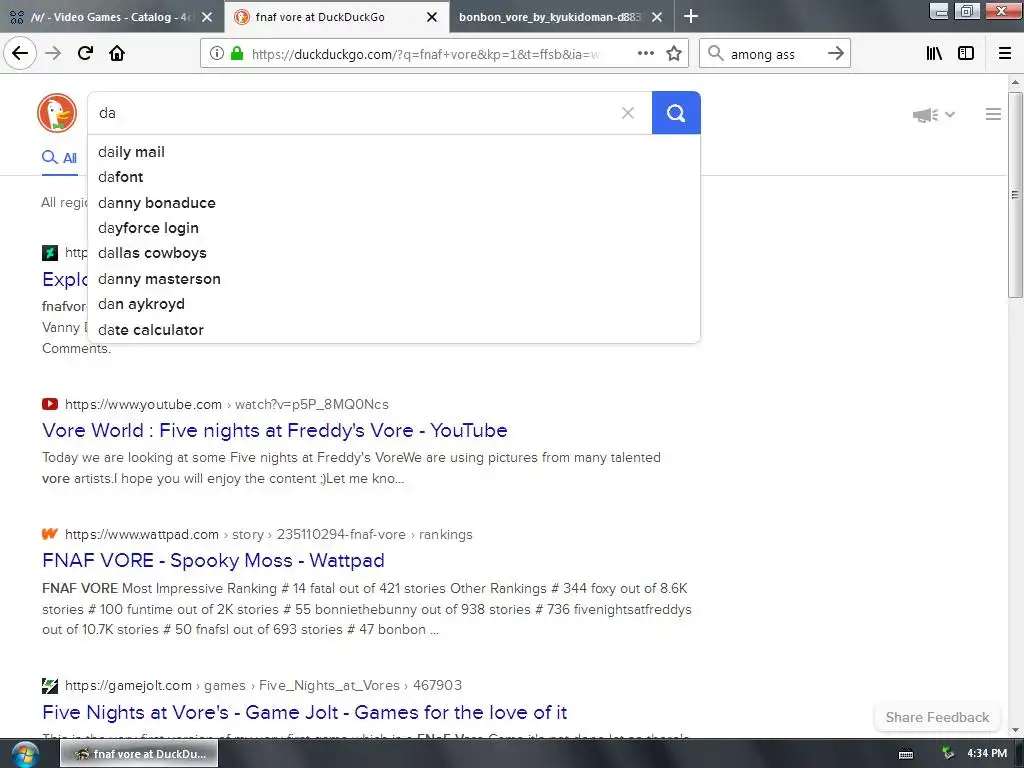The height and width of the screenshot is (768, 1024).
Task: Choose the 'daily mail' suggestion
Action: click(394, 152)
